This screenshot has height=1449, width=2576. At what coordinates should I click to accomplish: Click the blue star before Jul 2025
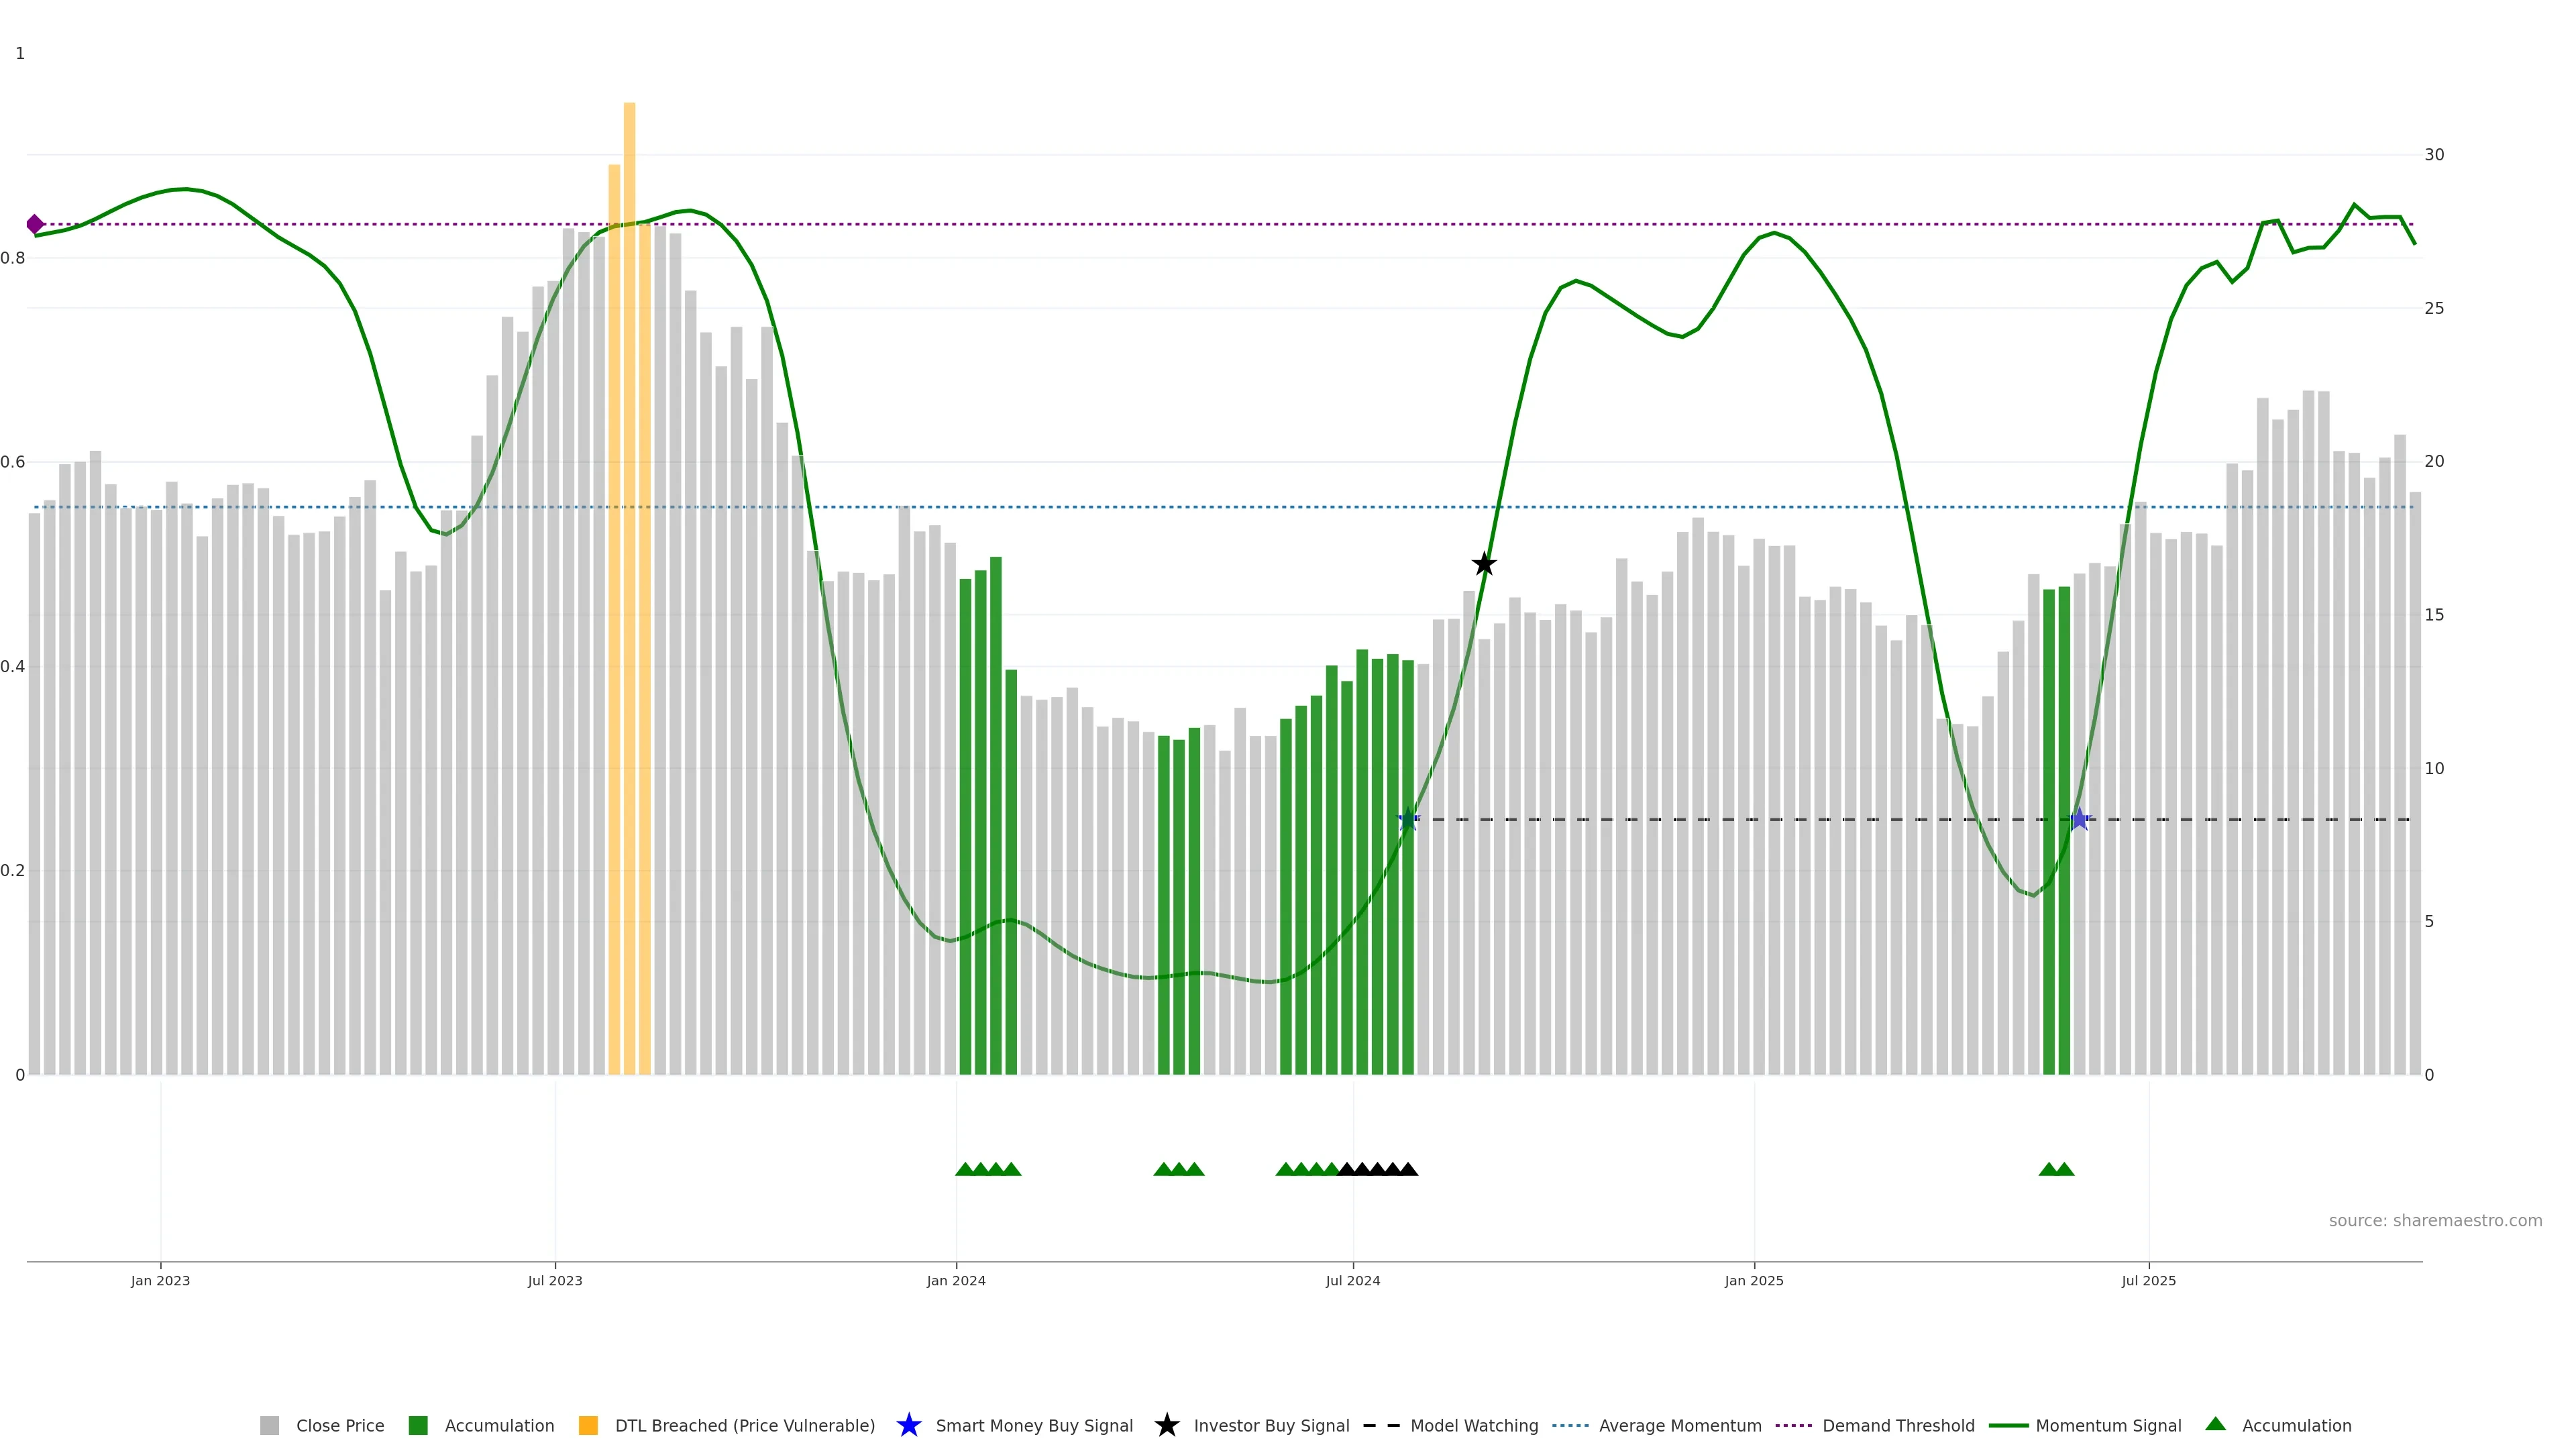tap(2080, 819)
